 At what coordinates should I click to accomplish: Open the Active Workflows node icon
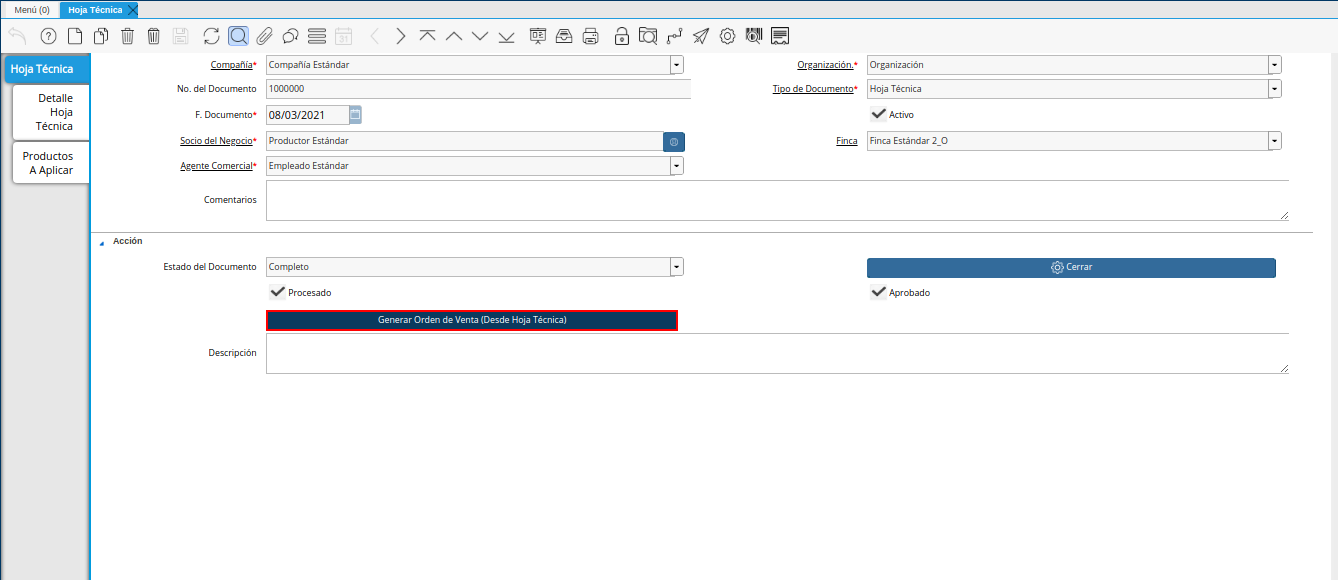pos(675,37)
